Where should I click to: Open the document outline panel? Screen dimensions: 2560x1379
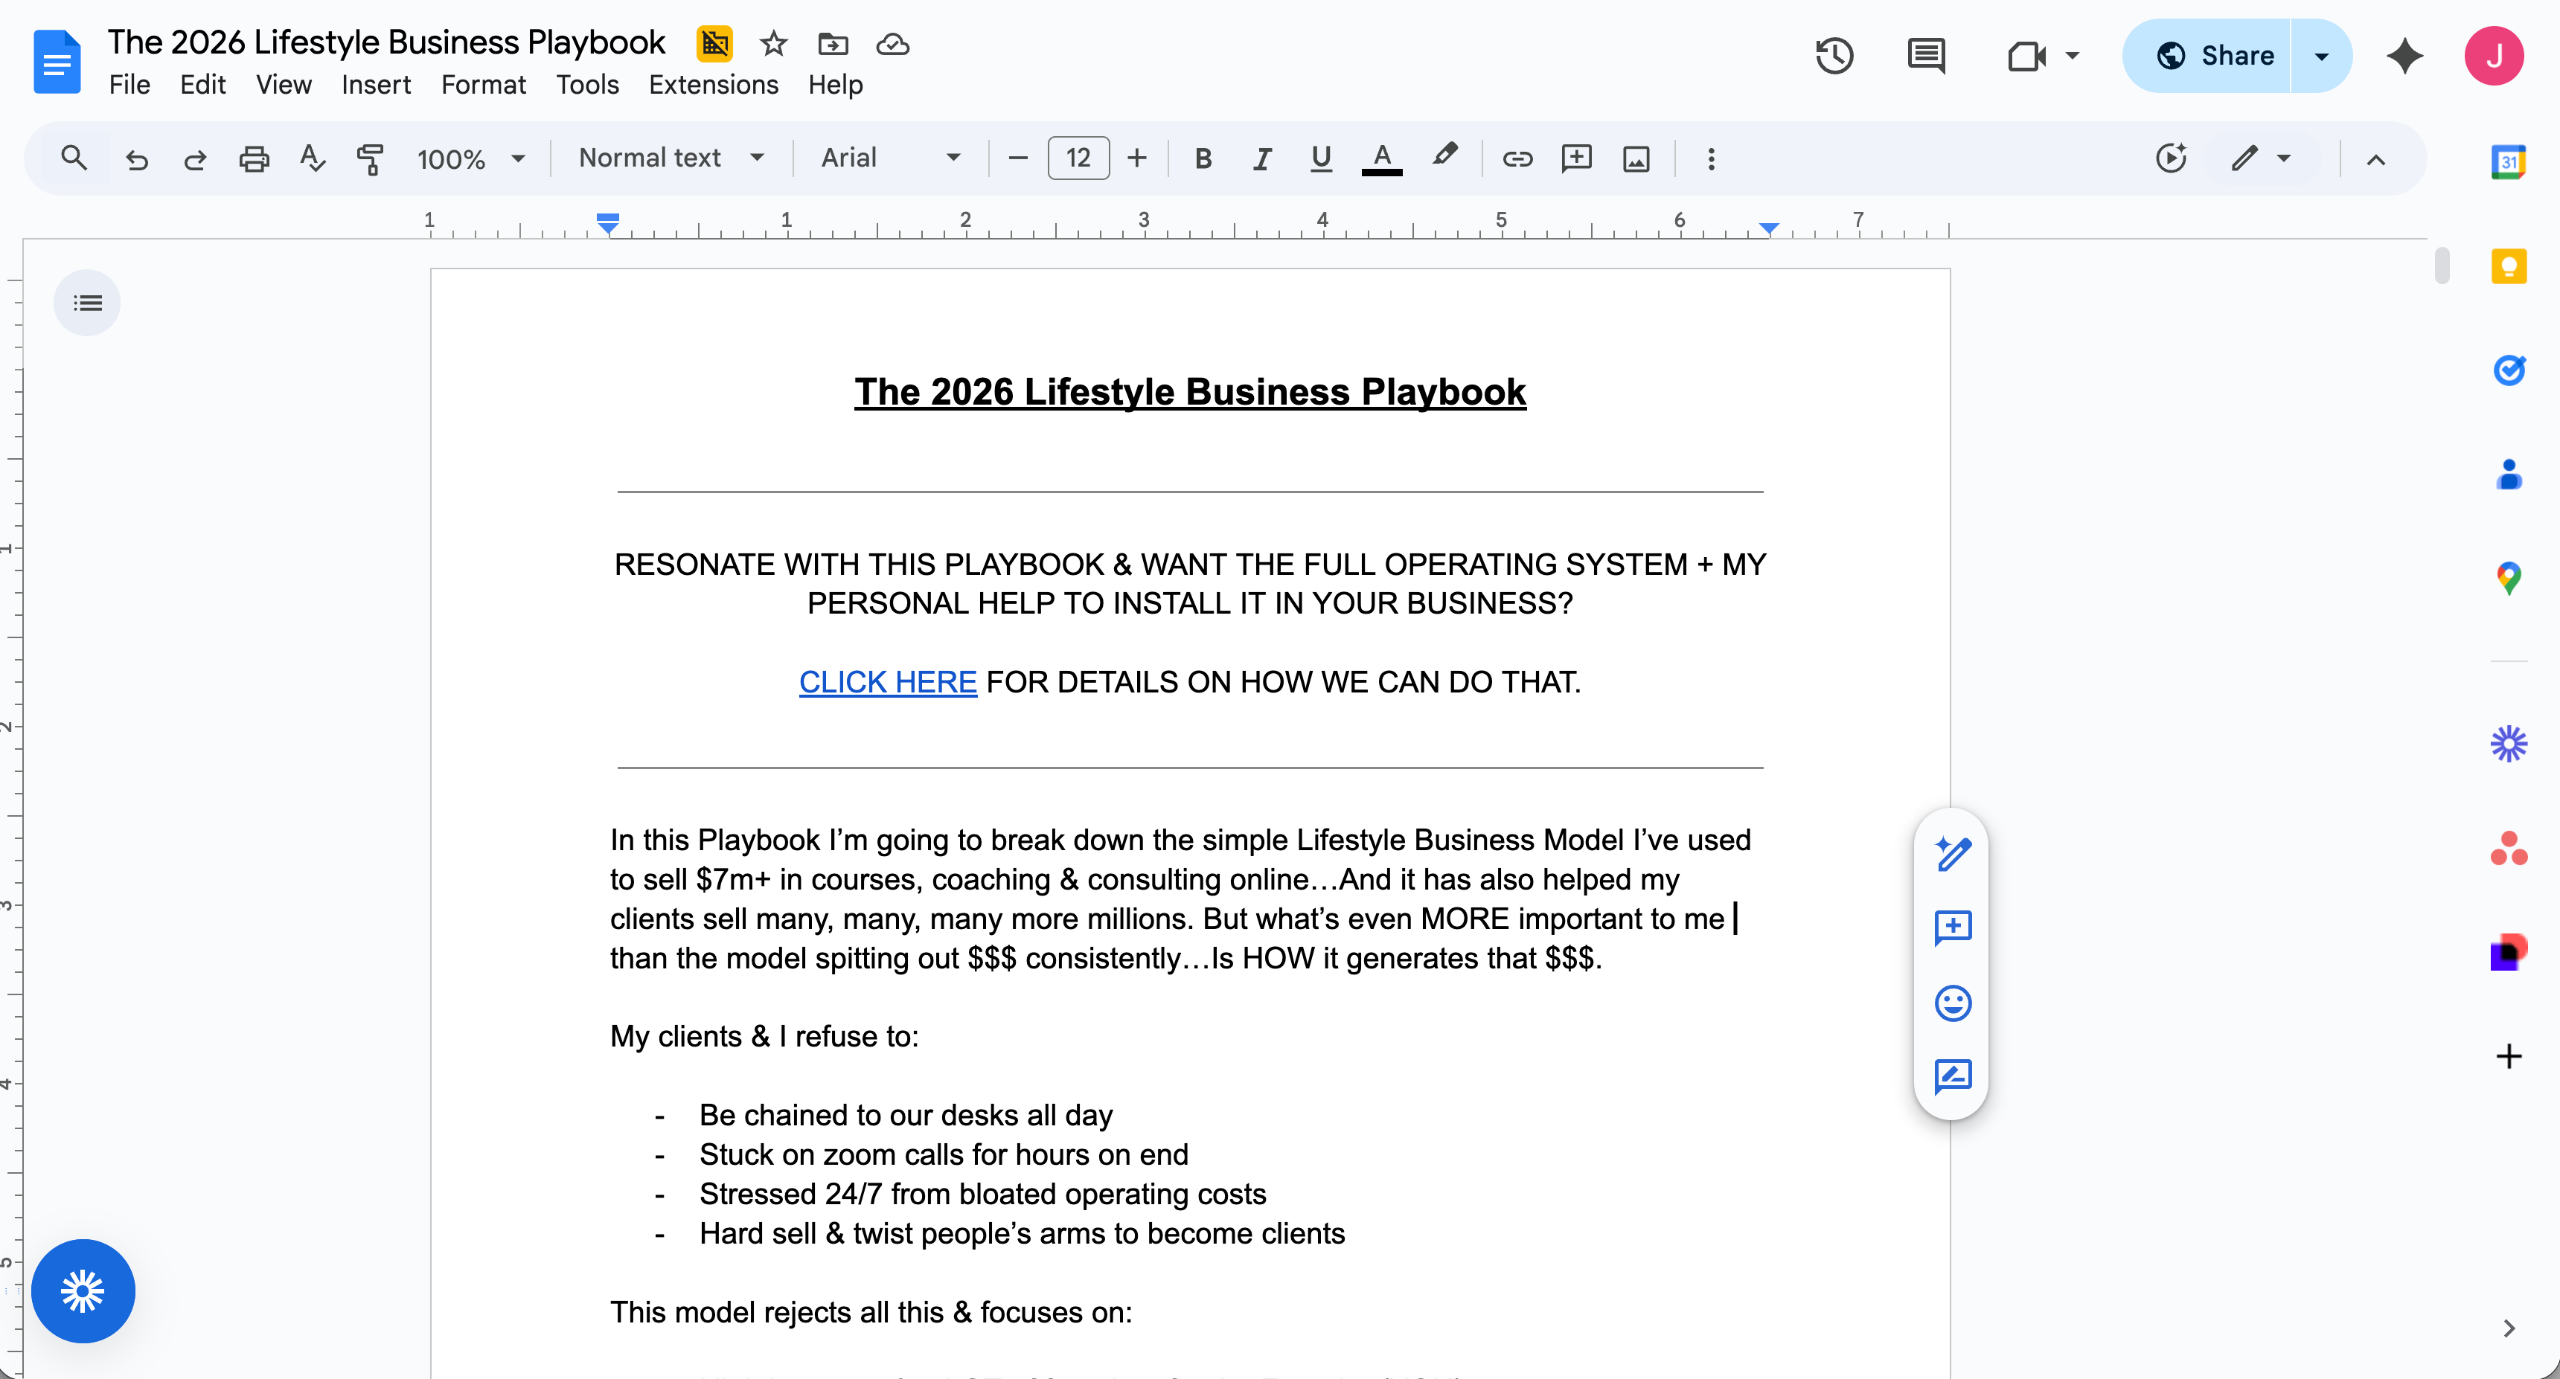(x=87, y=302)
